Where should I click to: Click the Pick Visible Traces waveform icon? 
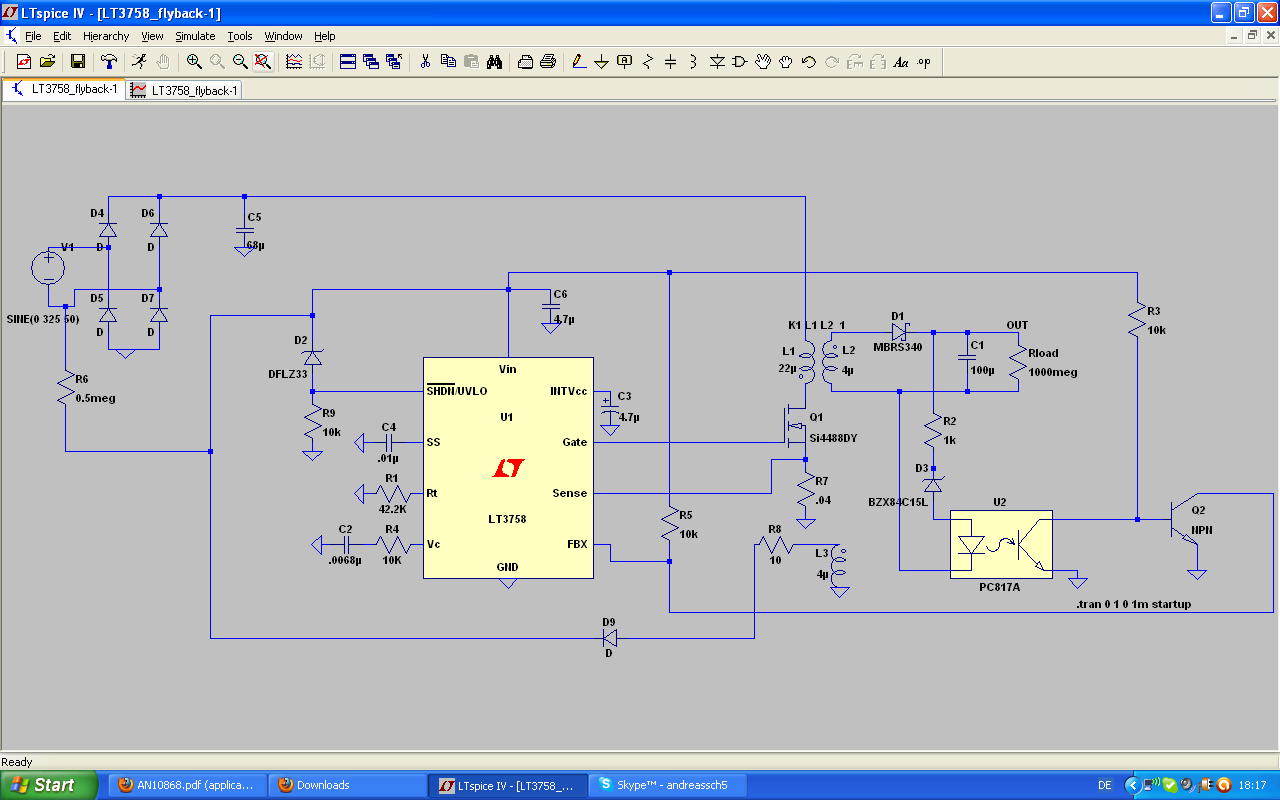(294, 61)
